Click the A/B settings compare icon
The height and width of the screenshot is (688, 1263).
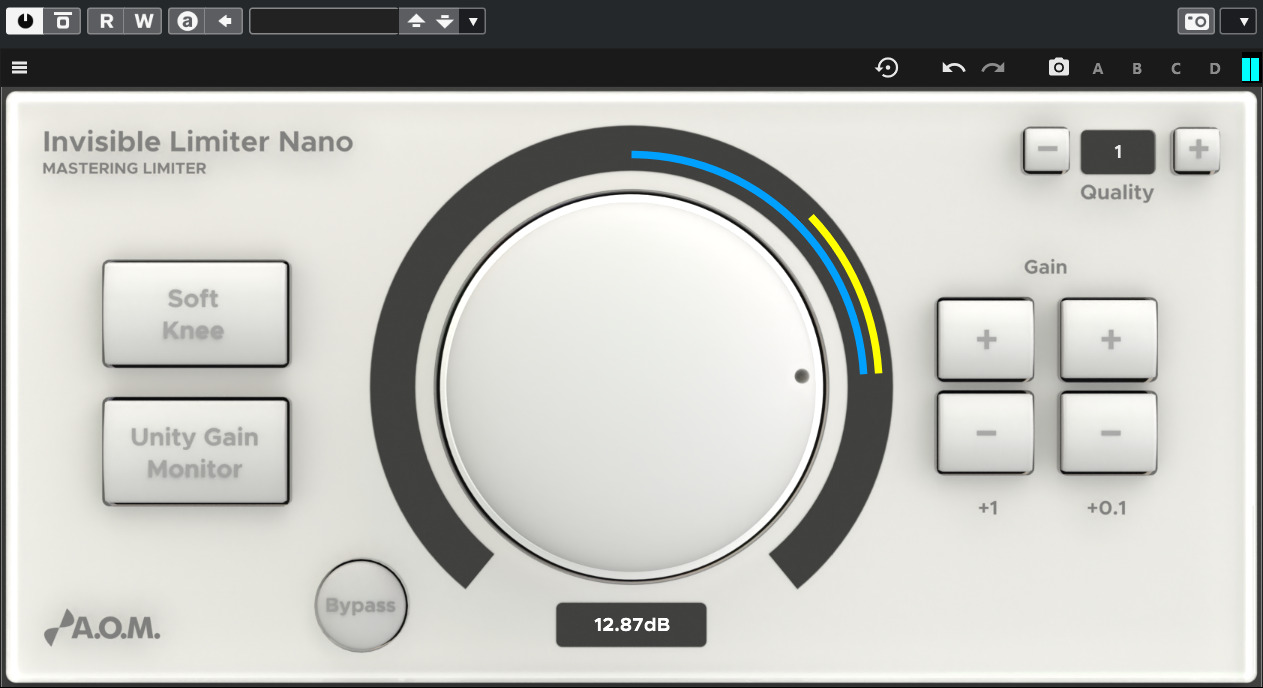(187, 21)
